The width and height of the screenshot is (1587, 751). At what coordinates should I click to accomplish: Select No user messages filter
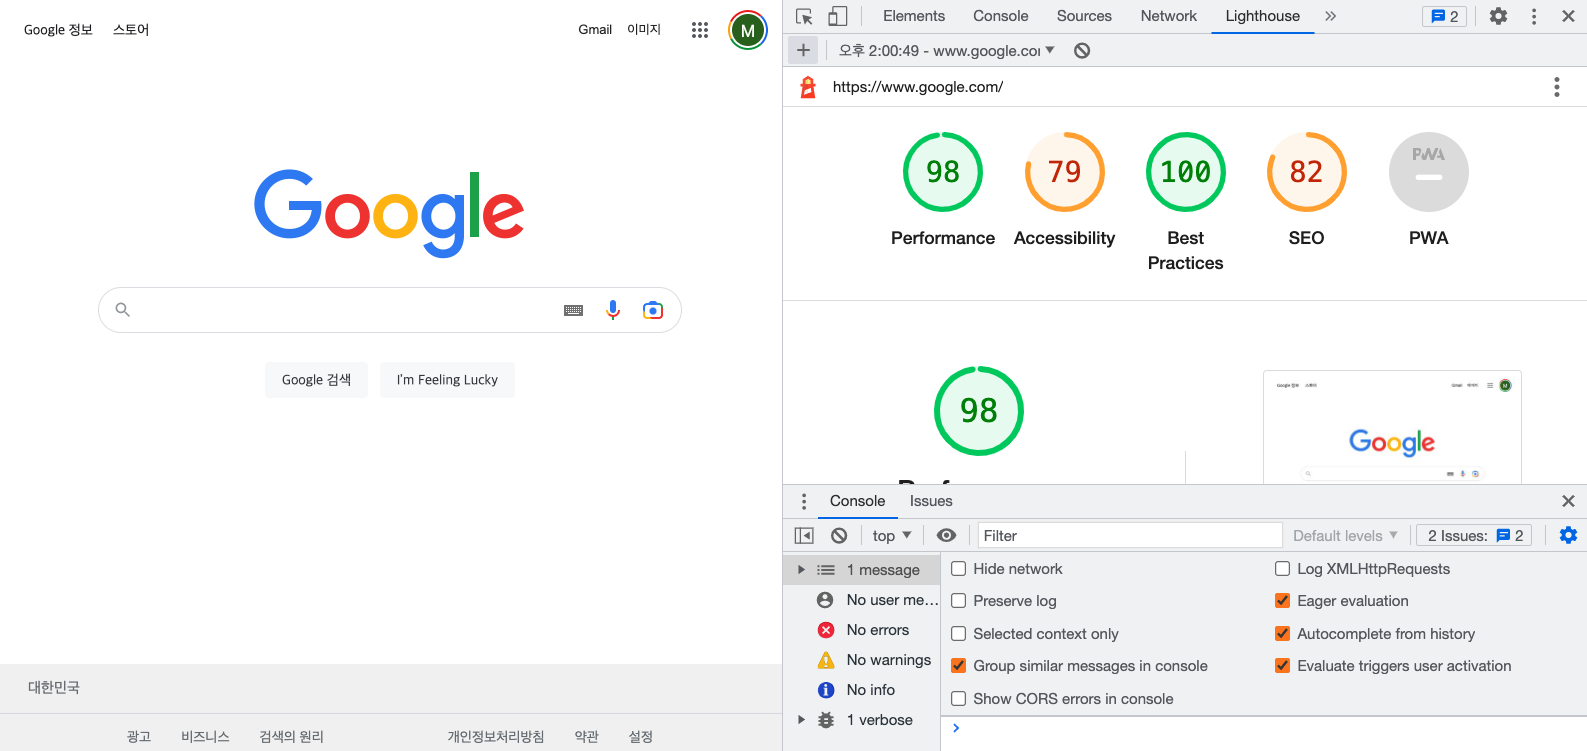(862, 600)
